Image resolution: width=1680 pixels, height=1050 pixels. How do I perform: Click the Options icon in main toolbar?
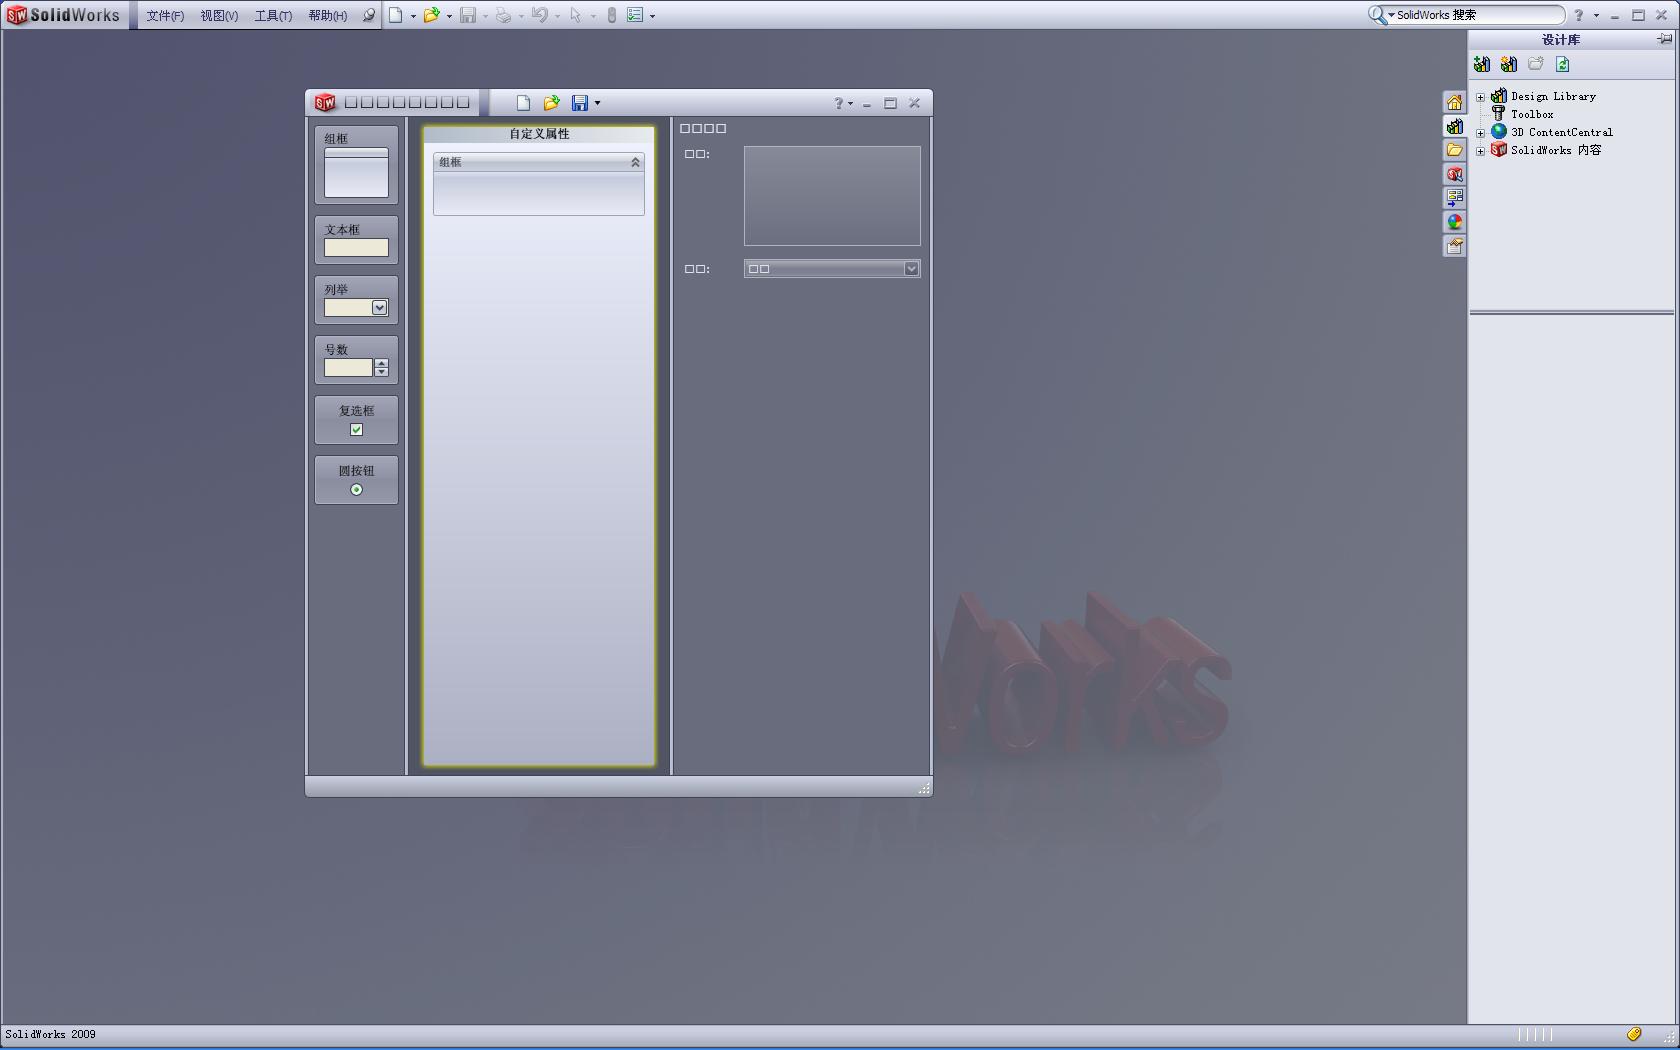pyautogui.click(x=635, y=15)
